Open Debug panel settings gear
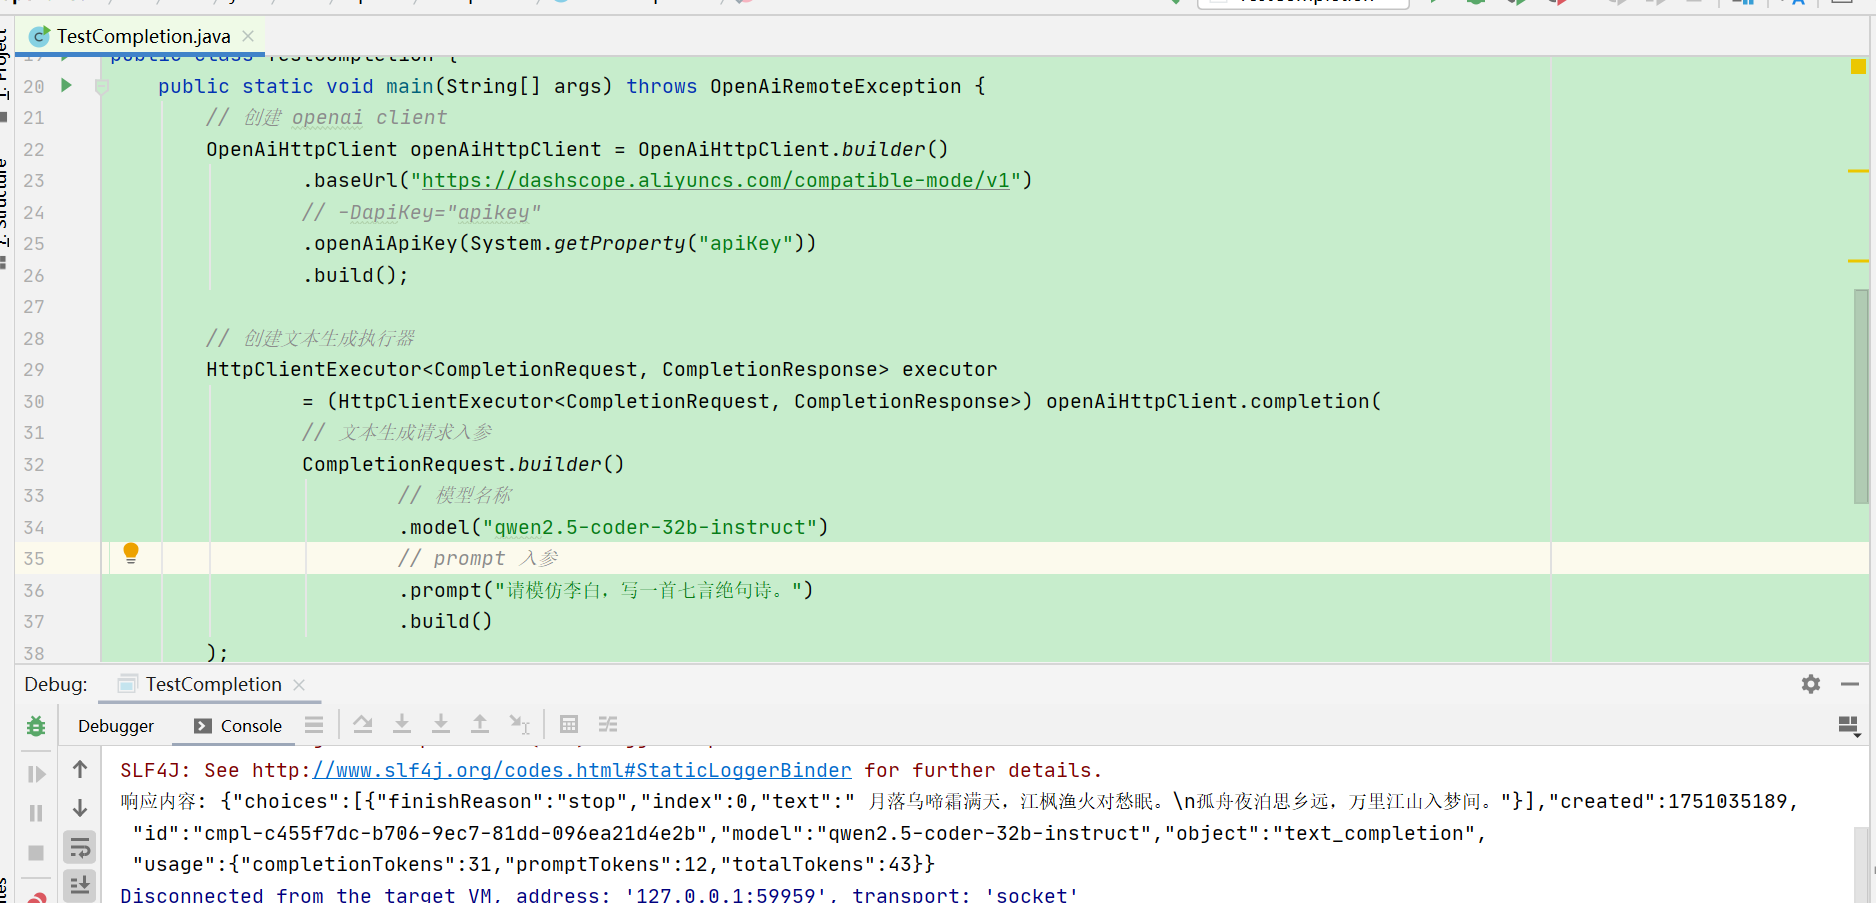 [x=1811, y=684]
